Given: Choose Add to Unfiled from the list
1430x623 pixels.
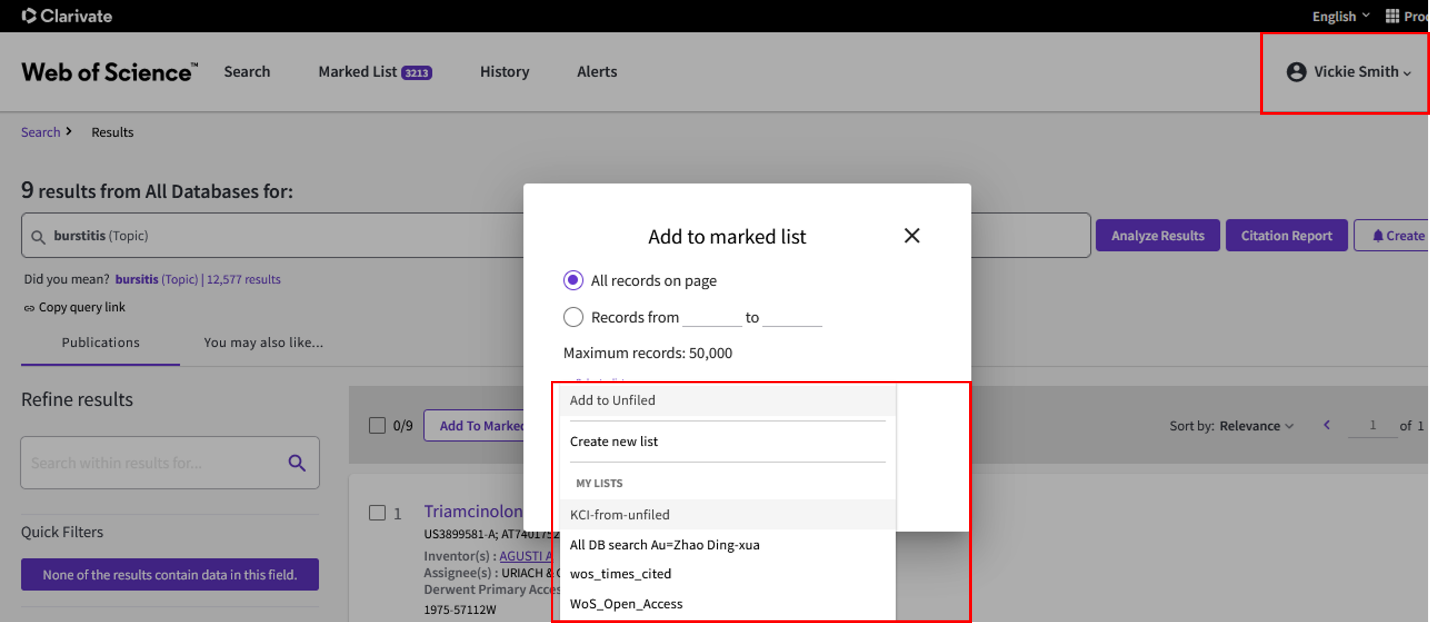Looking at the screenshot, I should (x=612, y=400).
